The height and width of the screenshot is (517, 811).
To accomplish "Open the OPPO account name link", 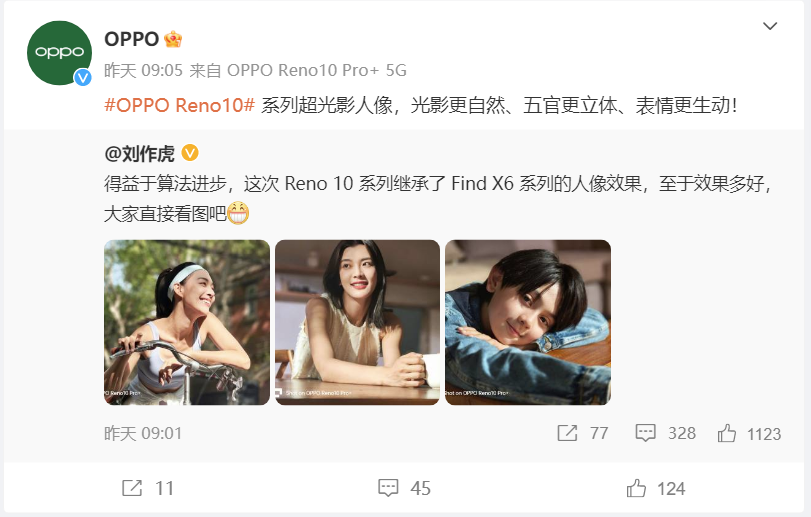I will (x=131, y=39).
